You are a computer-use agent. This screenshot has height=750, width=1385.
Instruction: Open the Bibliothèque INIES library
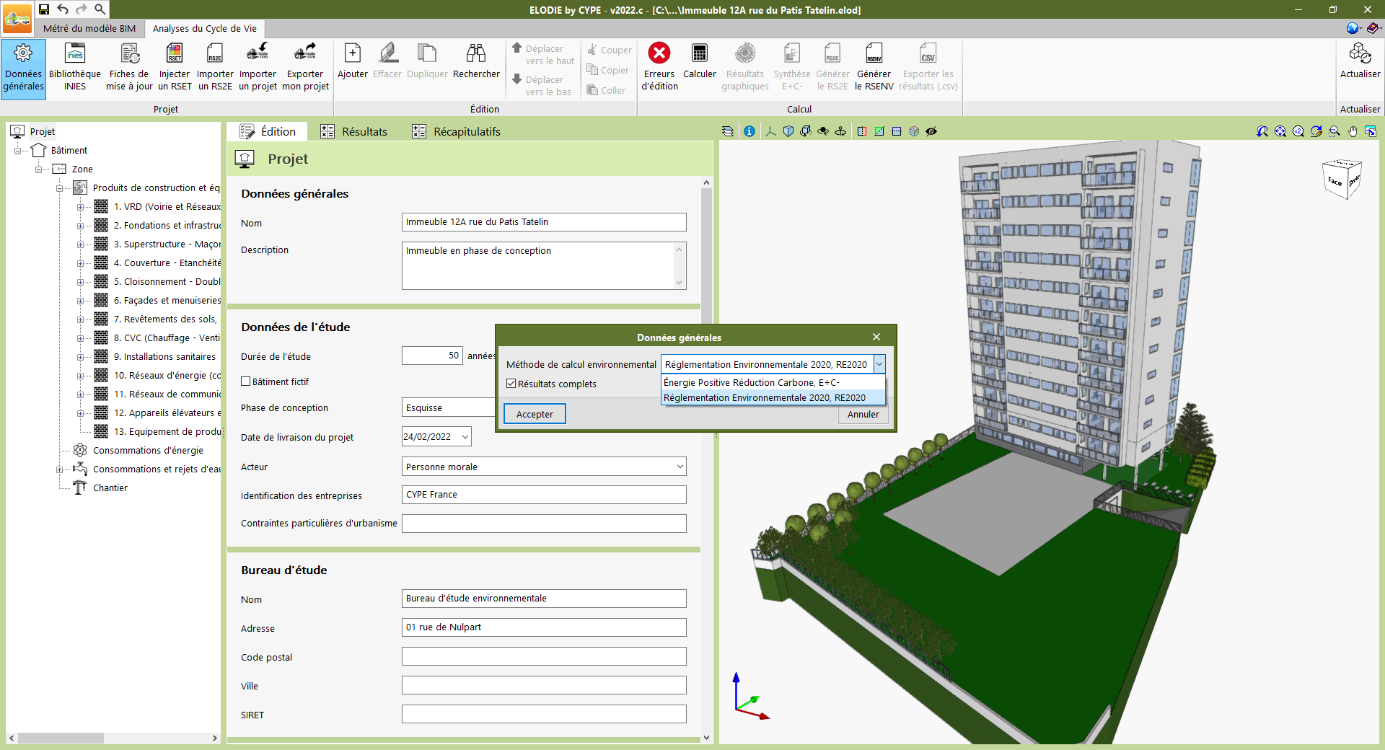point(75,68)
